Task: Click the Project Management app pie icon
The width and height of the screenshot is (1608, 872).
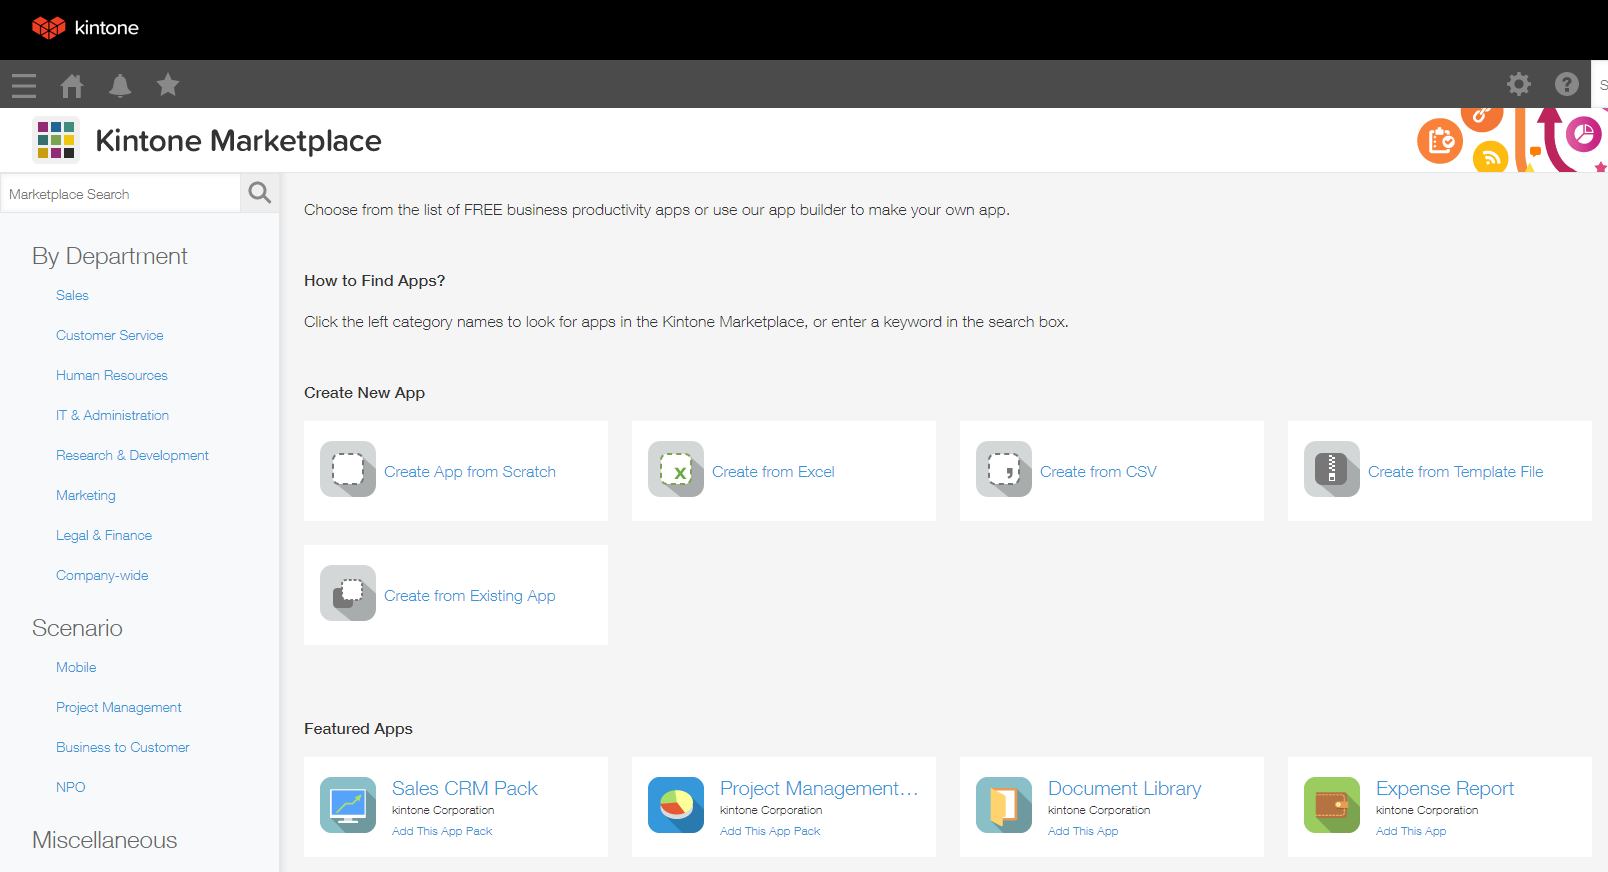Action: [x=676, y=805]
